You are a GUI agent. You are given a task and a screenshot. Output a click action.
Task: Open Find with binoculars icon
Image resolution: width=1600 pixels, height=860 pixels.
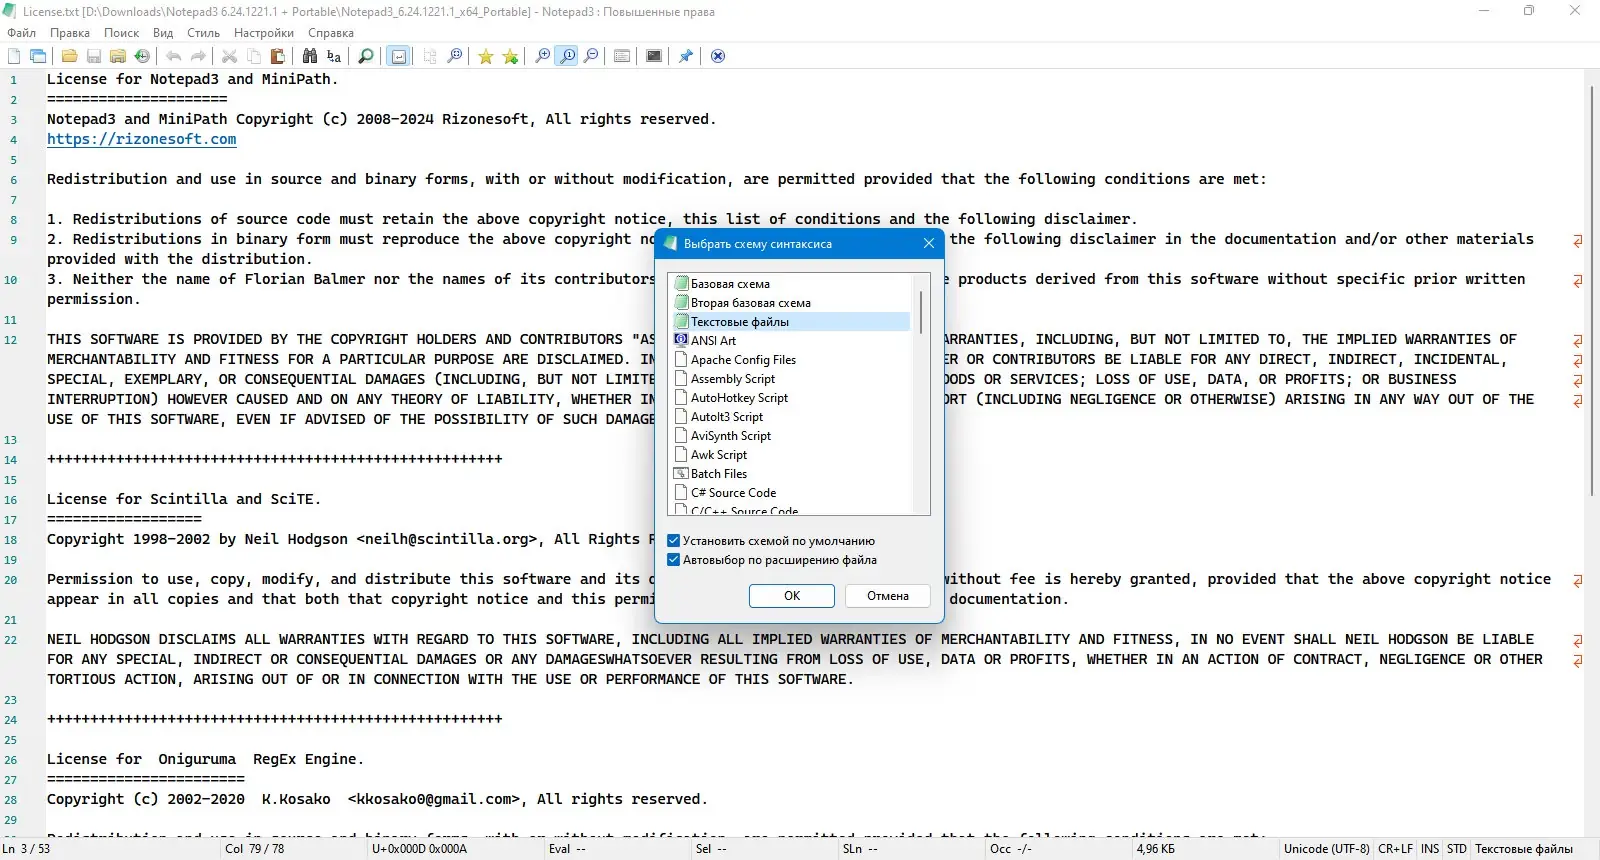click(x=310, y=56)
